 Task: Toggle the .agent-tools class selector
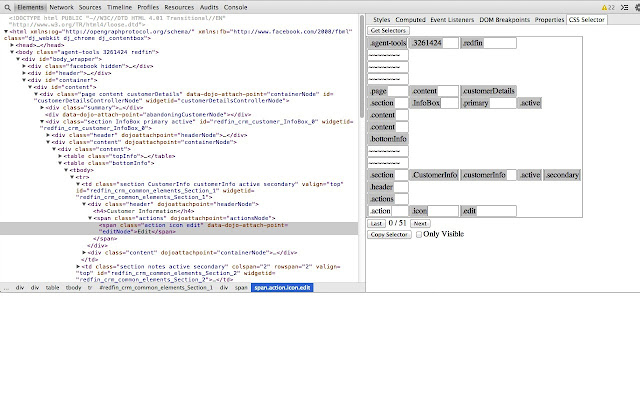(388, 43)
